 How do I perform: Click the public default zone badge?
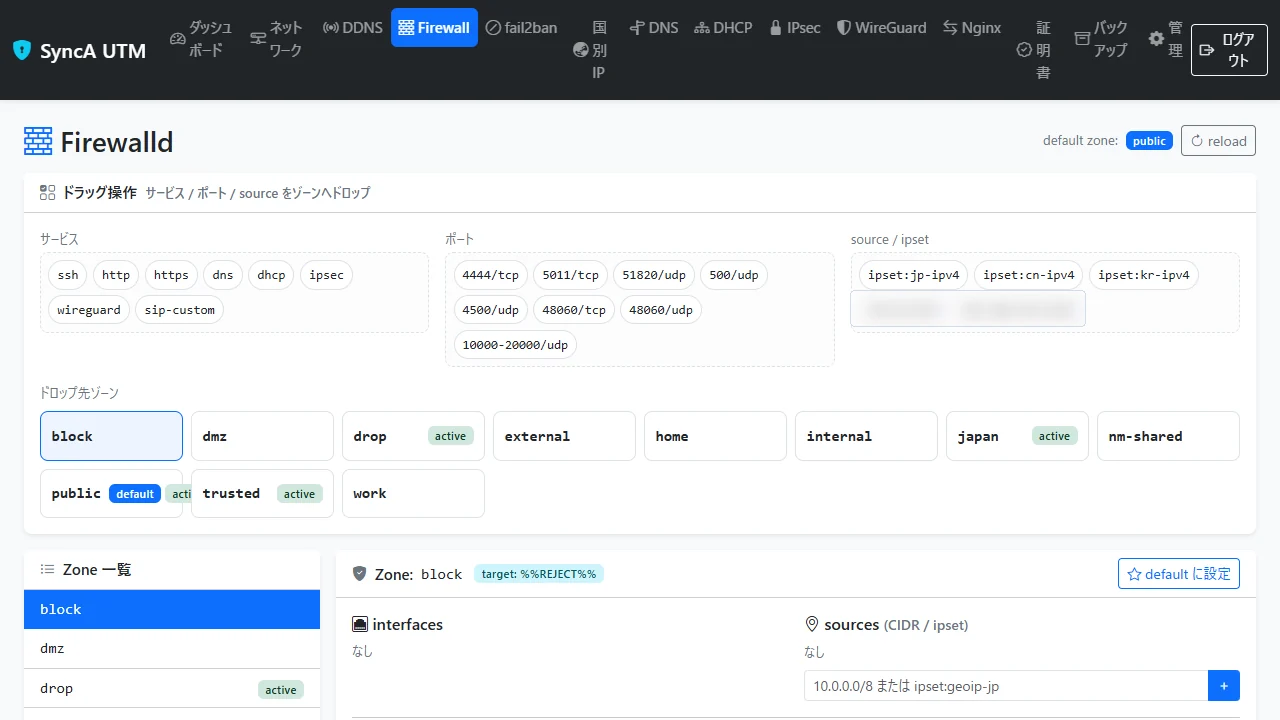coord(1149,141)
